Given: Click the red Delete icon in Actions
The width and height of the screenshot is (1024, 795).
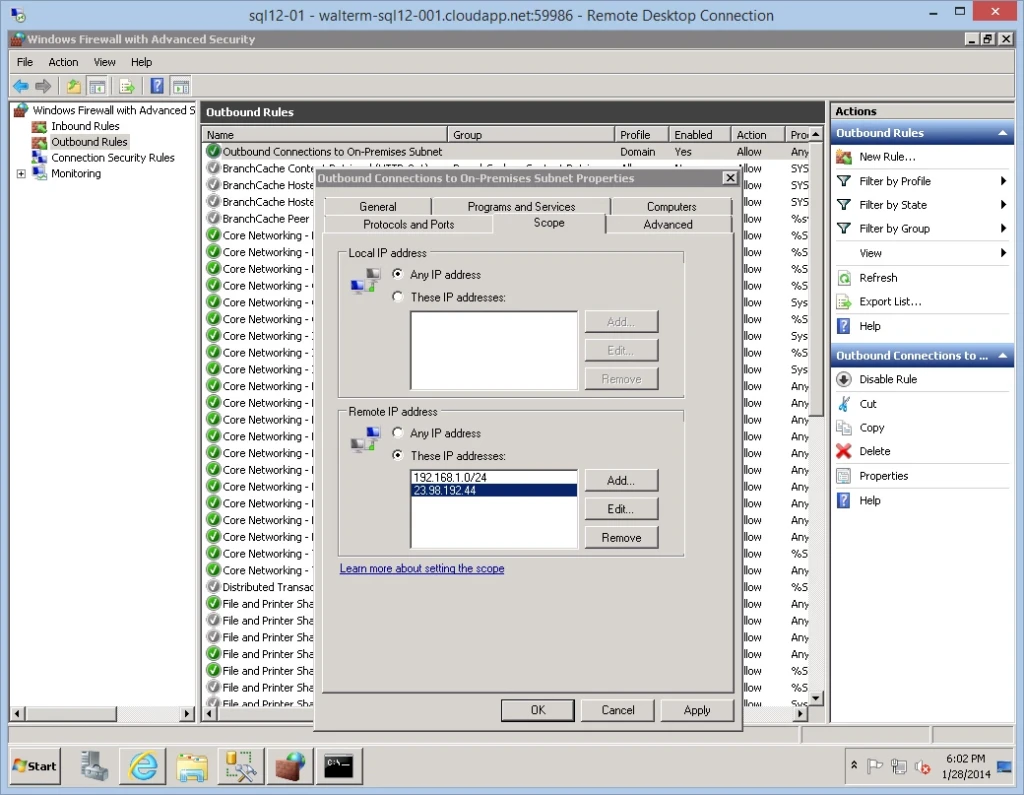Looking at the screenshot, I should point(843,451).
